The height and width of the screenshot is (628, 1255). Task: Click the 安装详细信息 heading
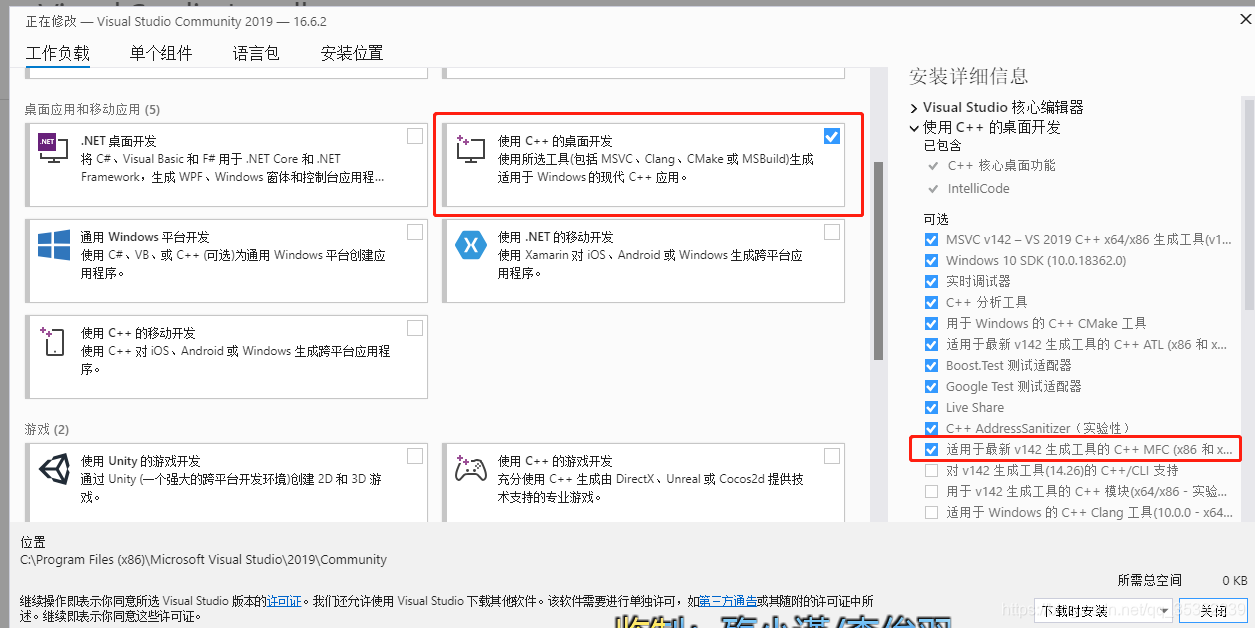pos(968,76)
